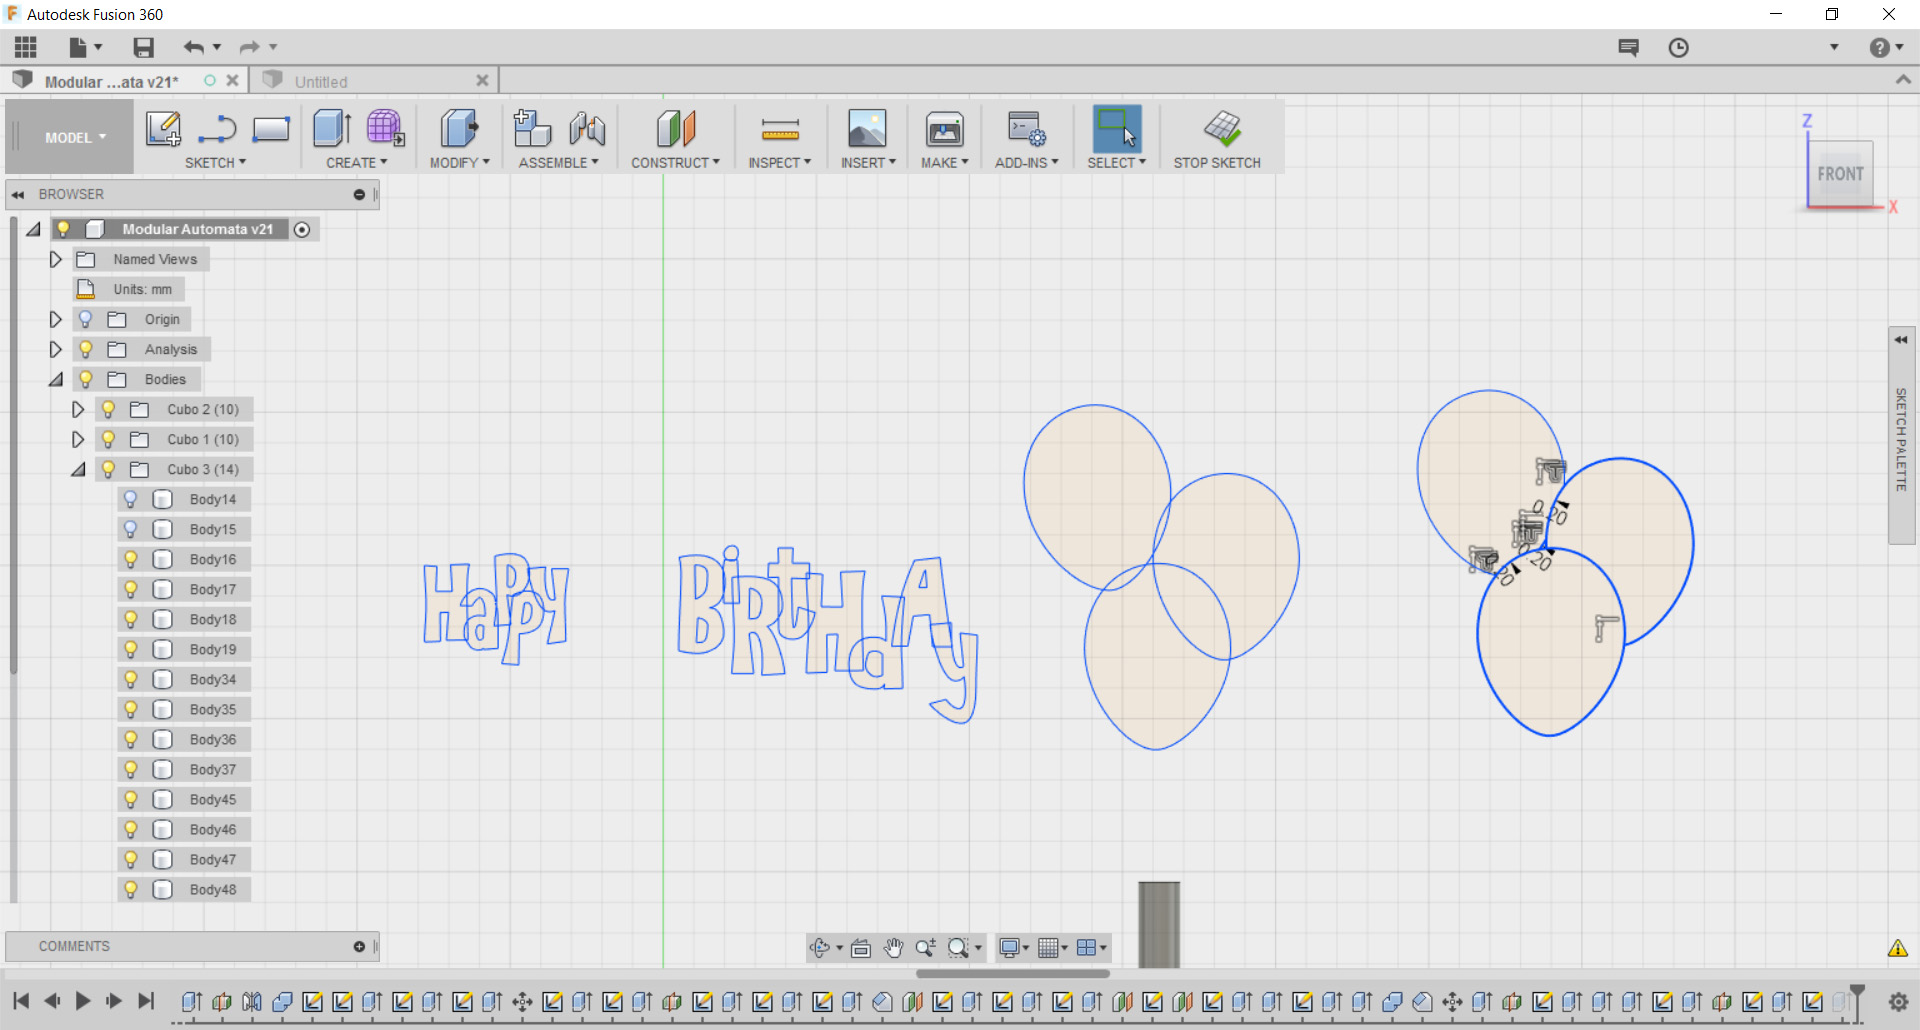The width and height of the screenshot is (1920, 1030).
Task: Hide the Analysis folder
Action: (86, 349)
